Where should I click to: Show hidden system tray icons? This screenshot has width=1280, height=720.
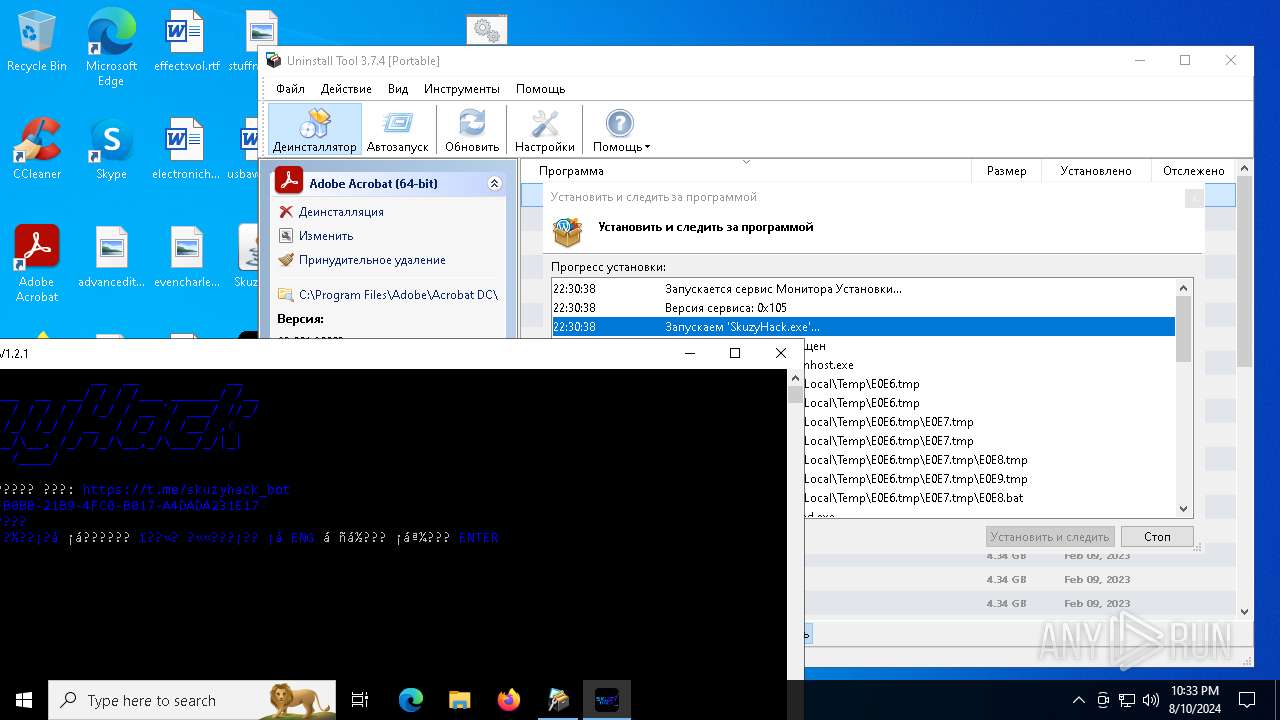pyautogui.click(x=1078, y=700)
